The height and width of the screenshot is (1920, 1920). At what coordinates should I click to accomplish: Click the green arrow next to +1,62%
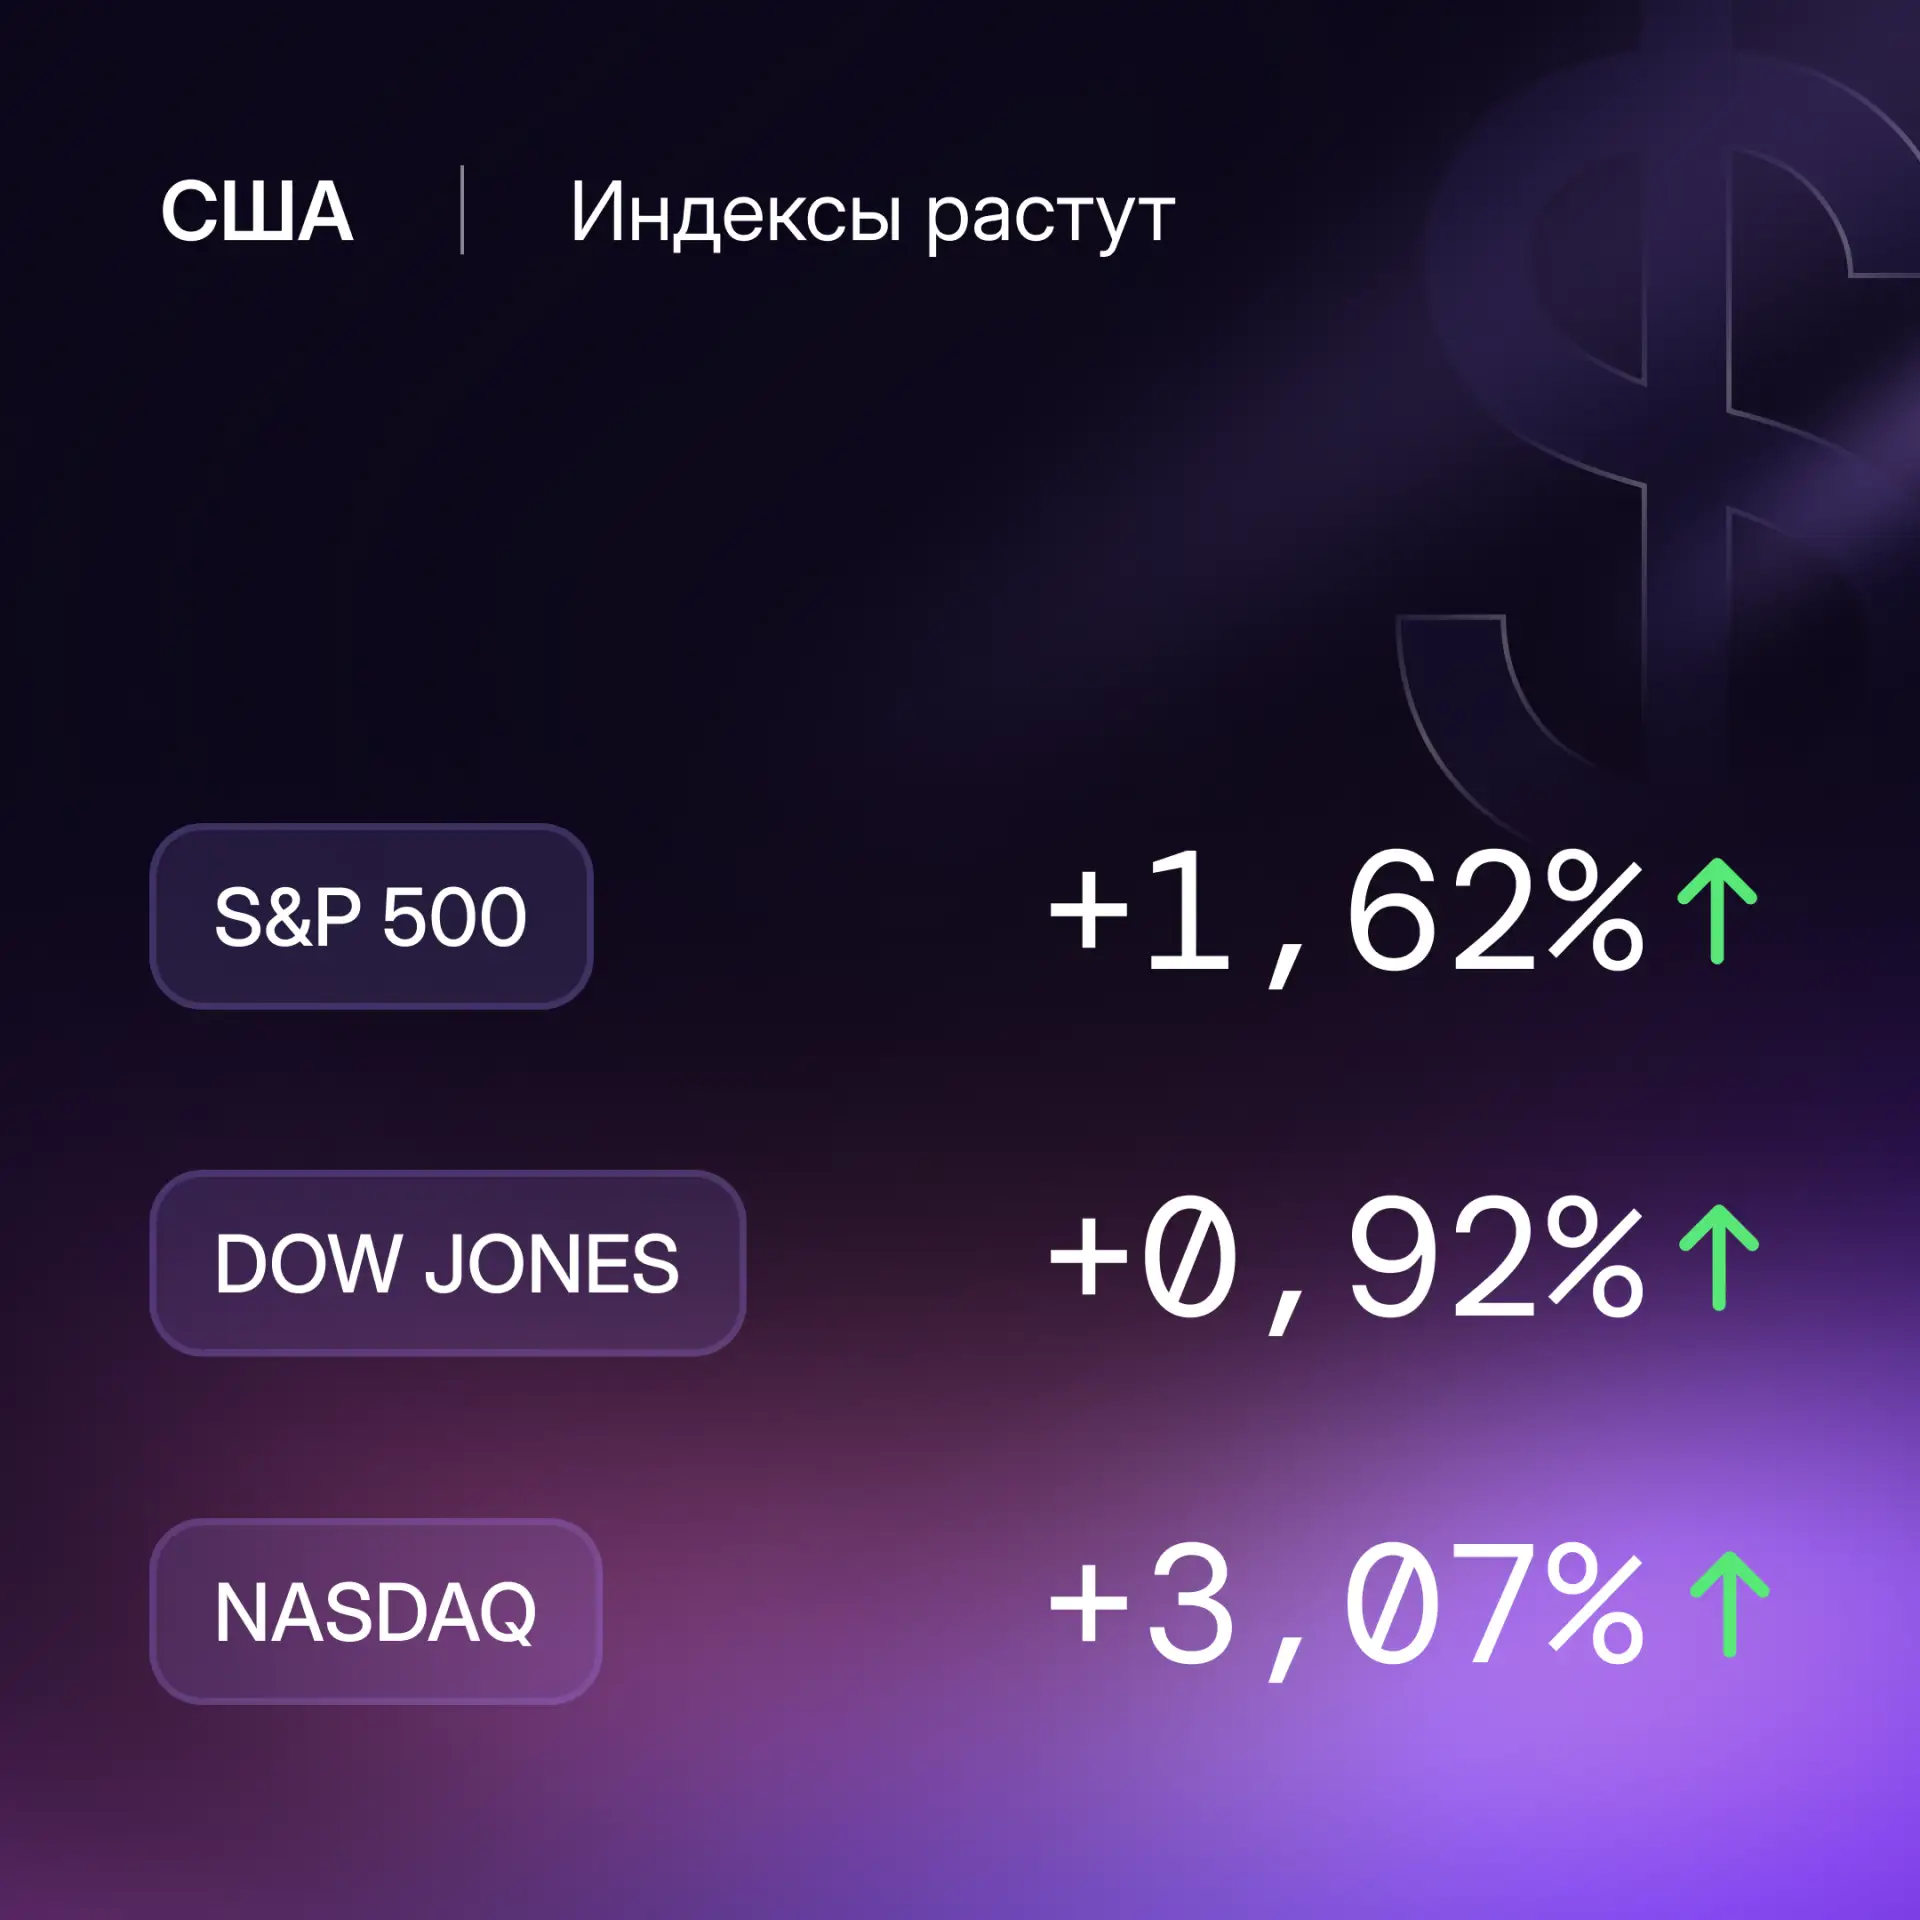coord(1717,911)
